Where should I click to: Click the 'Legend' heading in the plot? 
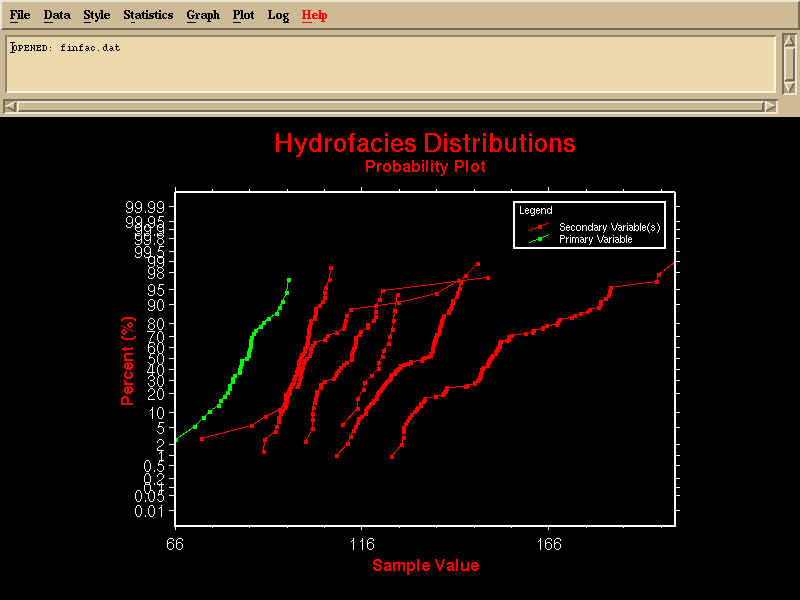point(536,210)
